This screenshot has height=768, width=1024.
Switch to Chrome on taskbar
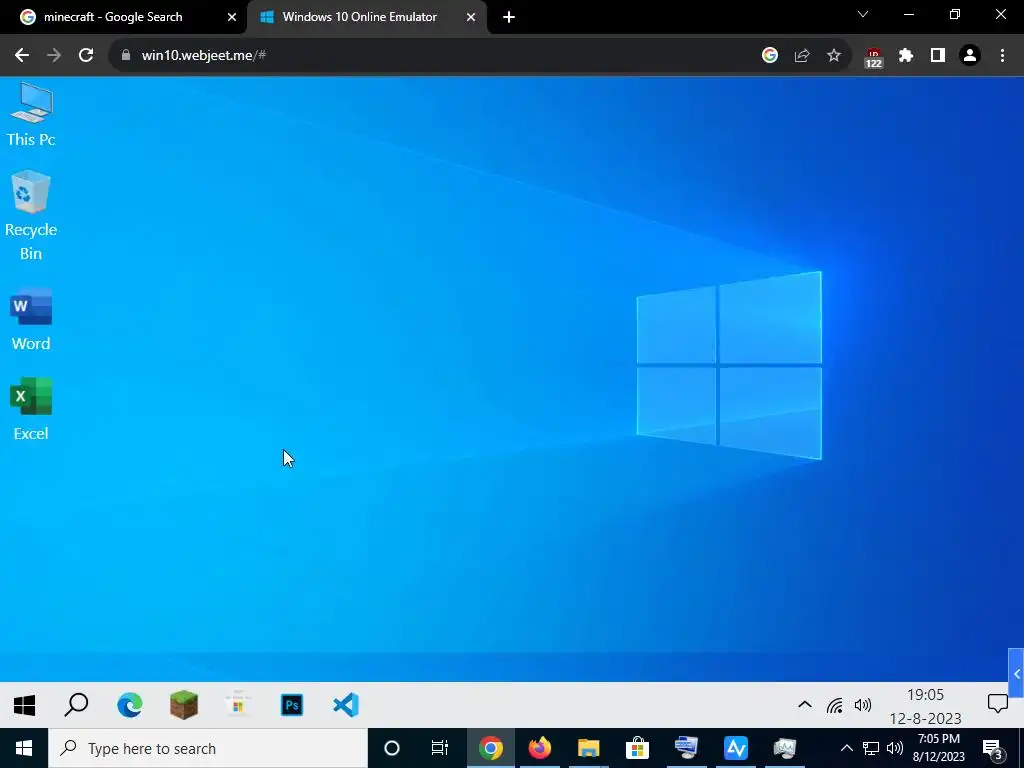pyautogui.click(x=490, y=748)
